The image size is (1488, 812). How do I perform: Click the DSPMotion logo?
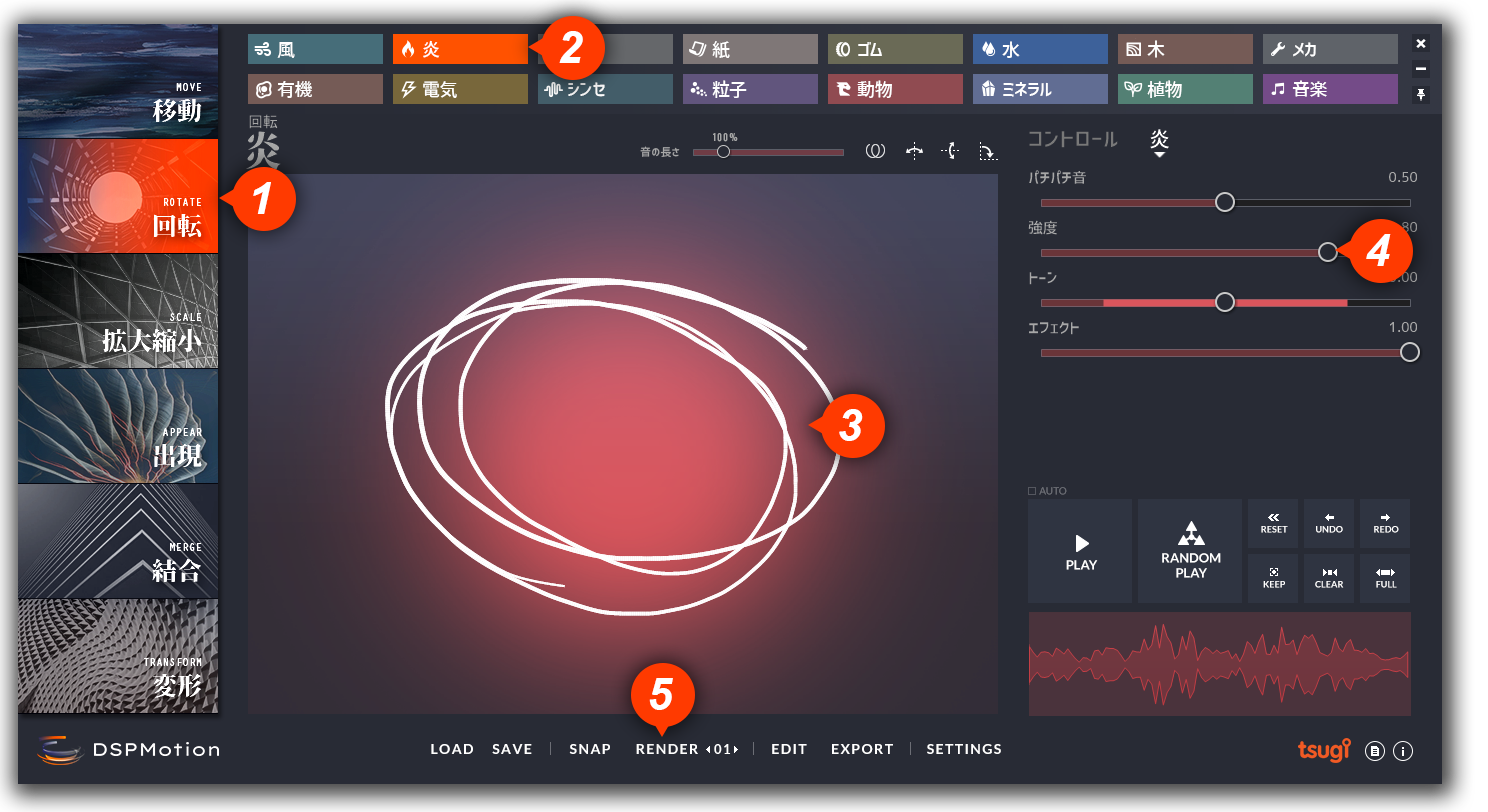pos(128,750)
